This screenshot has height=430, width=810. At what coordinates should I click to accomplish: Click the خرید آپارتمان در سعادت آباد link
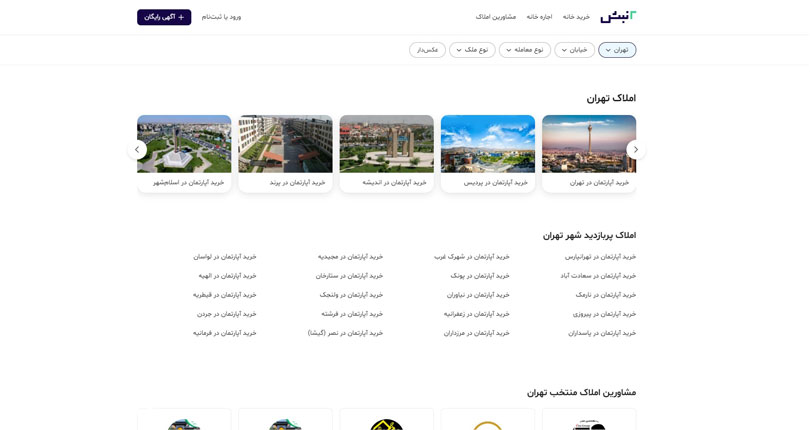click(598, 275)
